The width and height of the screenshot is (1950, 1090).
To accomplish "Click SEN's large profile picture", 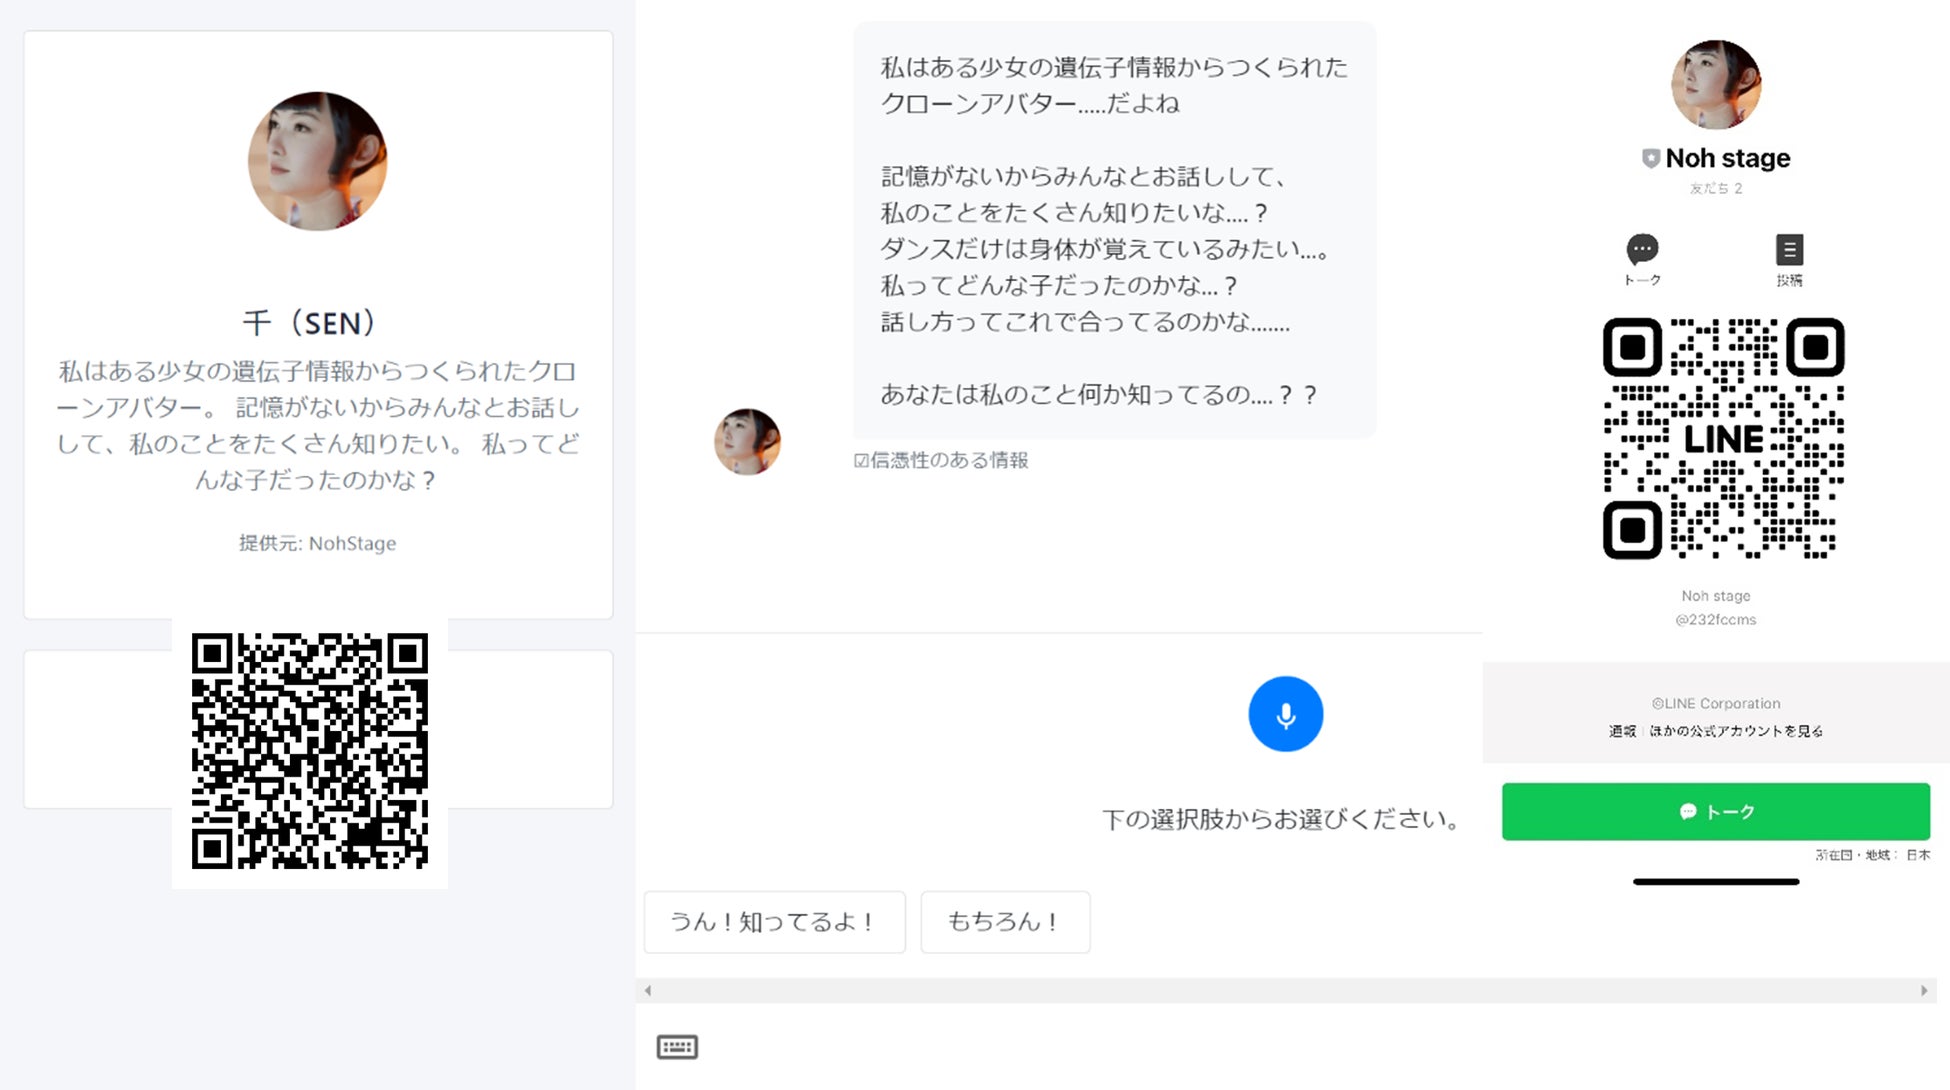I will pyautogui.click(x=317, y=161).
